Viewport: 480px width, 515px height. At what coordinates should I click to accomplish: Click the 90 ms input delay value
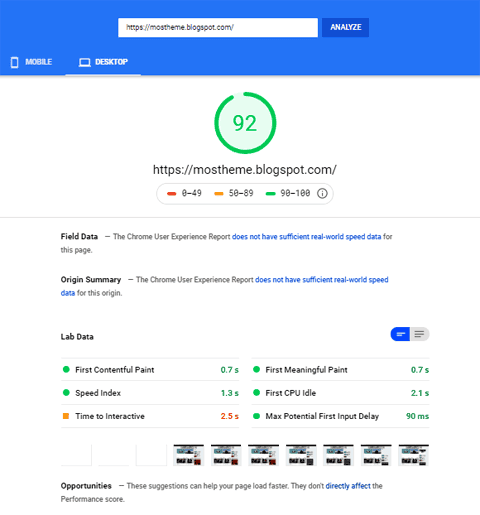(x=417, y=416)
